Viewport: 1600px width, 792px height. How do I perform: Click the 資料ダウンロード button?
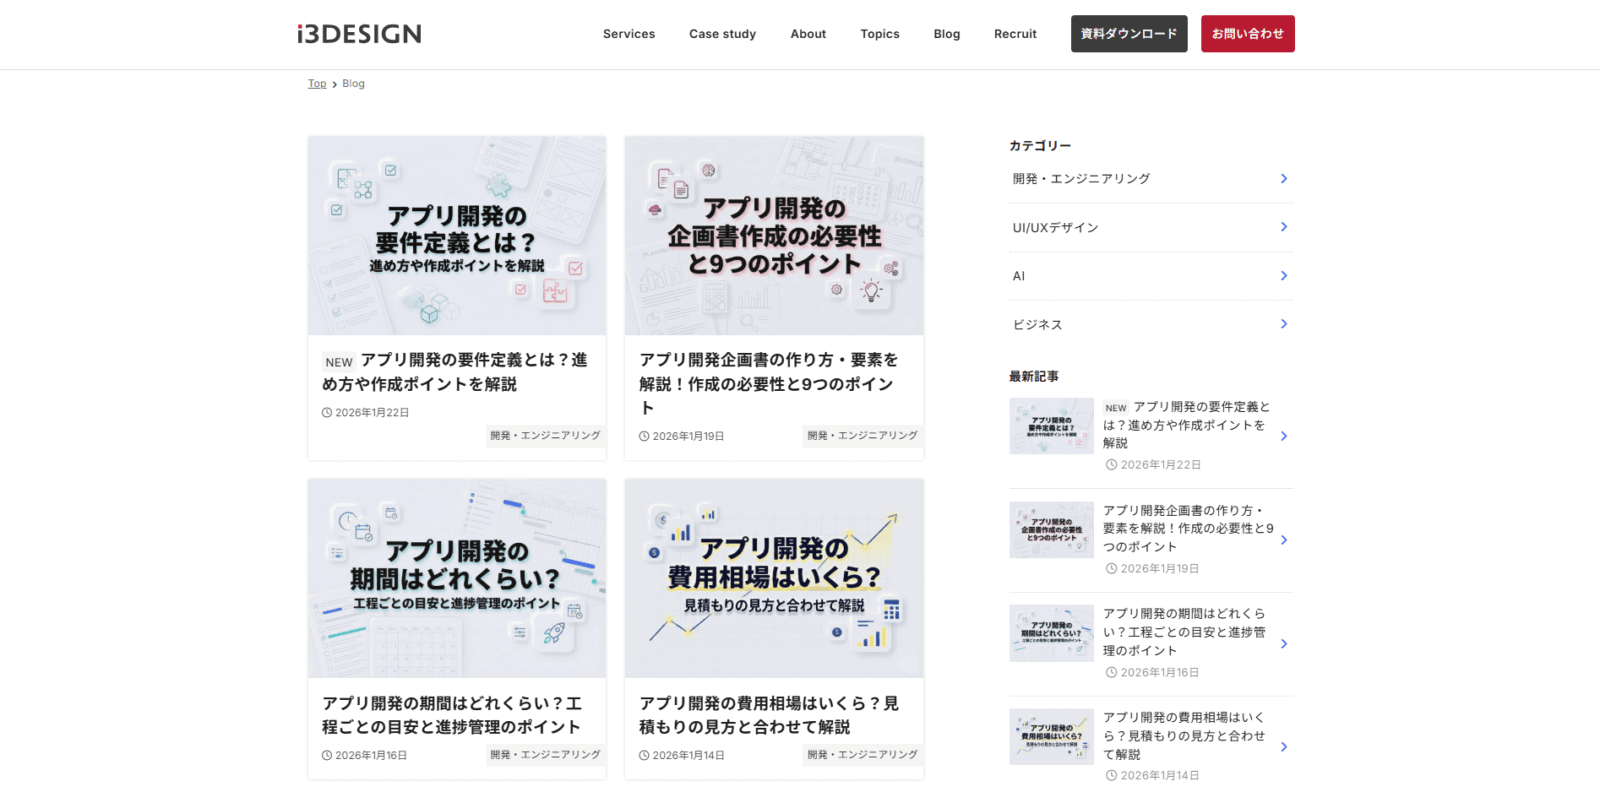point(1129,34)
